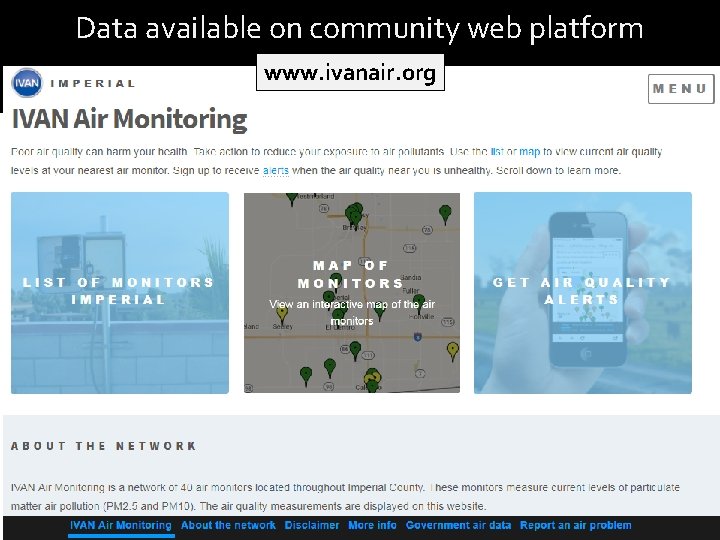Click the yellow map pin near Seeley
The height and width of the screenshot is (540, 720).
pos(282,315)
